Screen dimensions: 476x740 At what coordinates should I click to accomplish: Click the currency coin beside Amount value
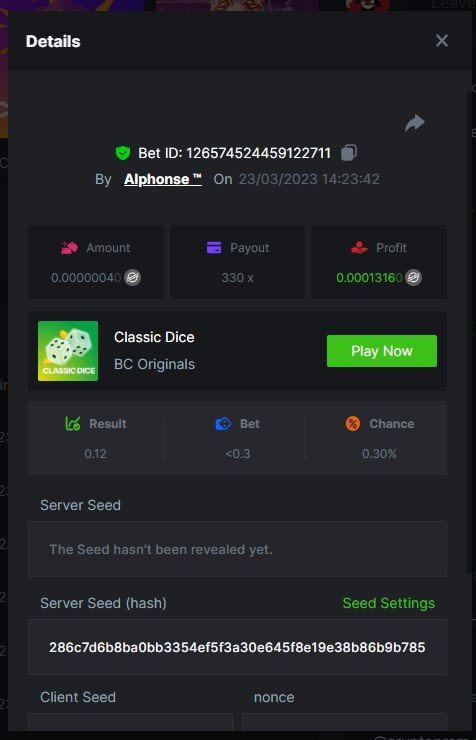coord(133,278)
